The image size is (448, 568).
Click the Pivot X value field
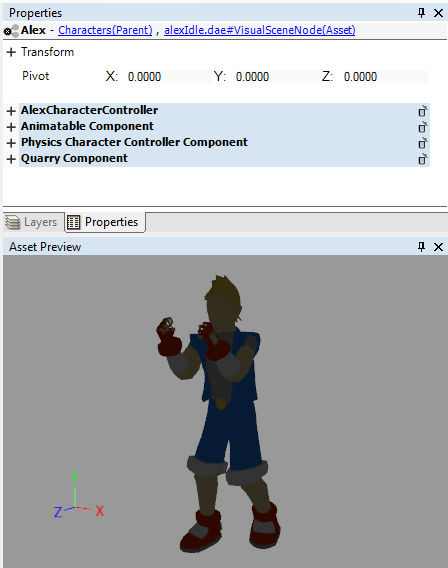coord(168,77)
